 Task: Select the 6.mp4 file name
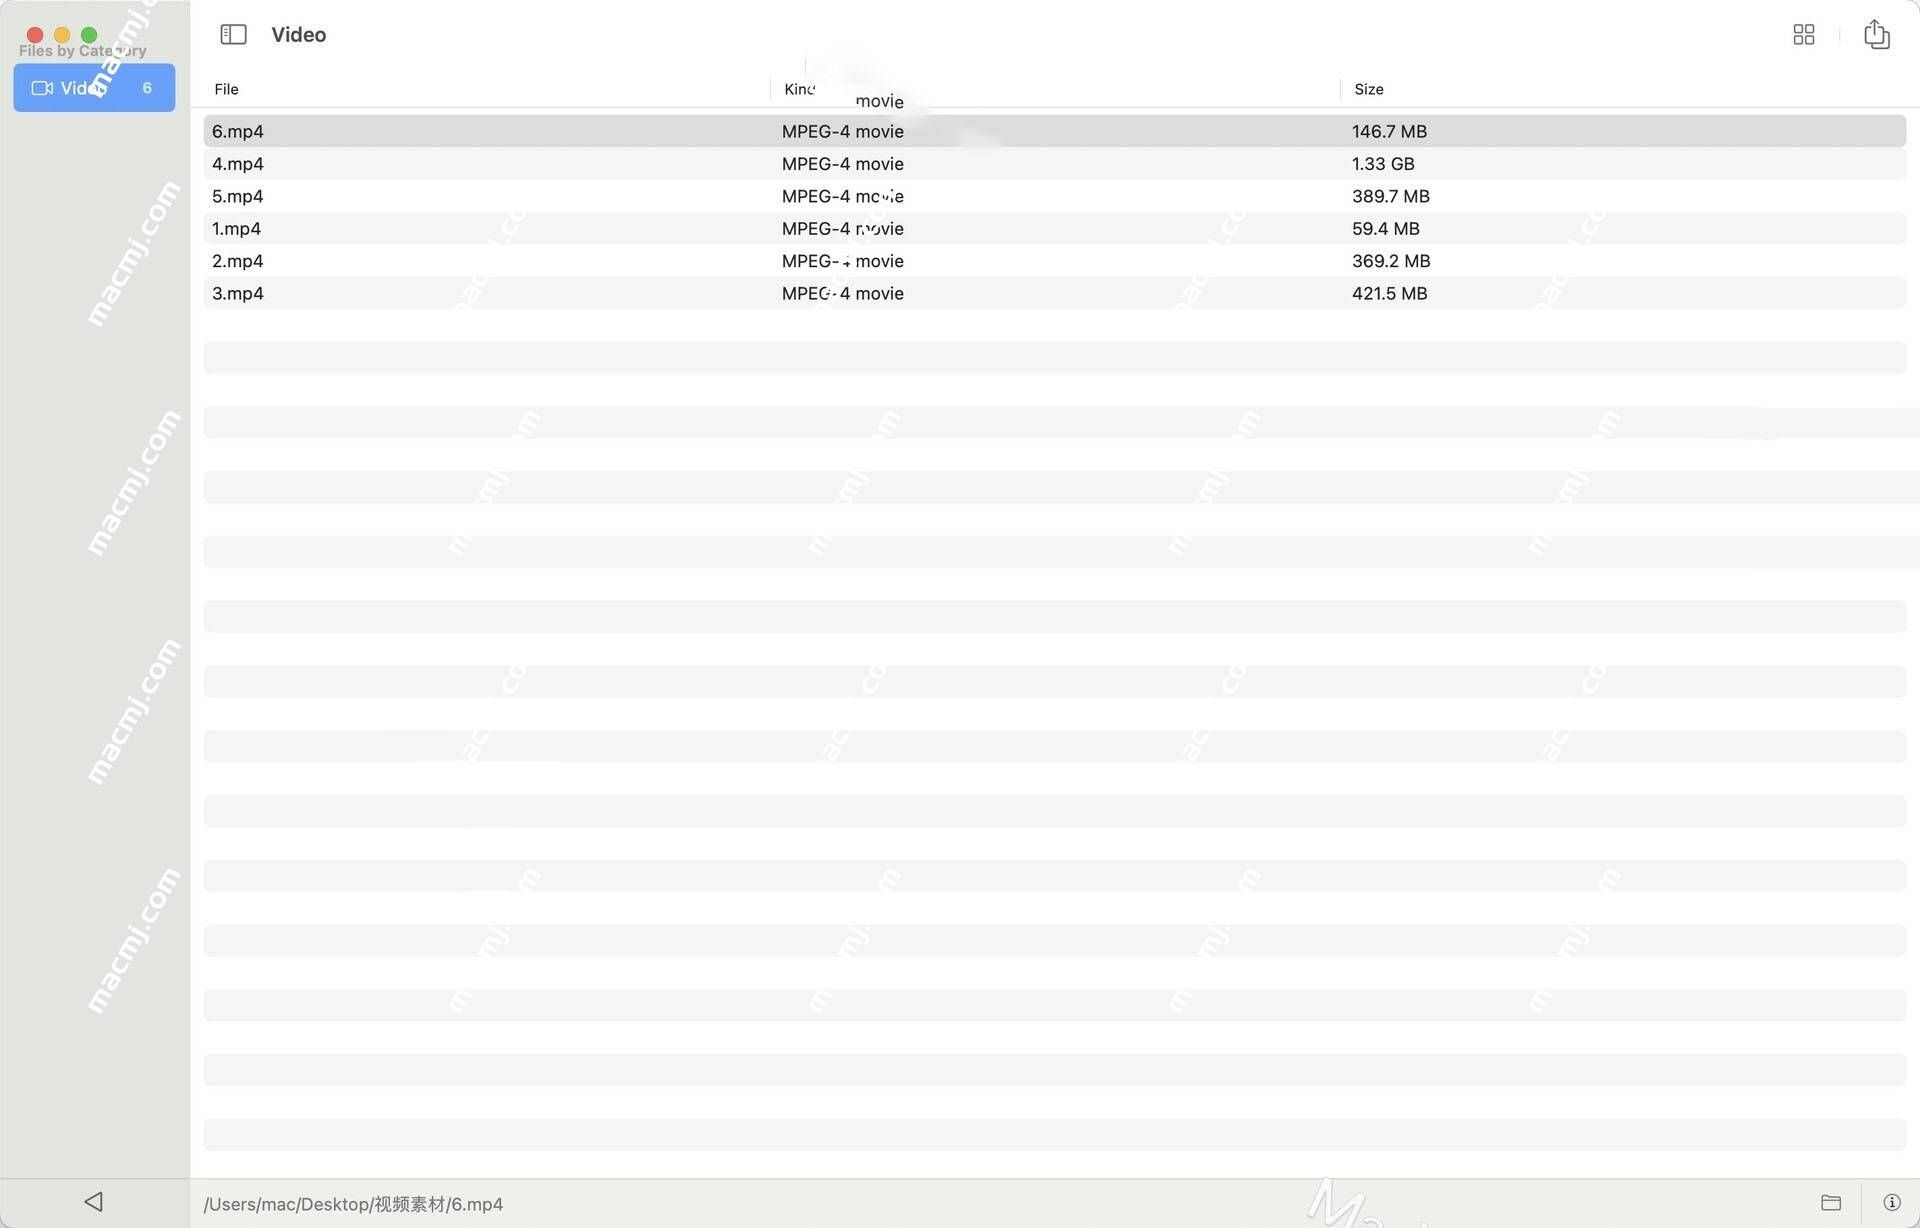237,131
